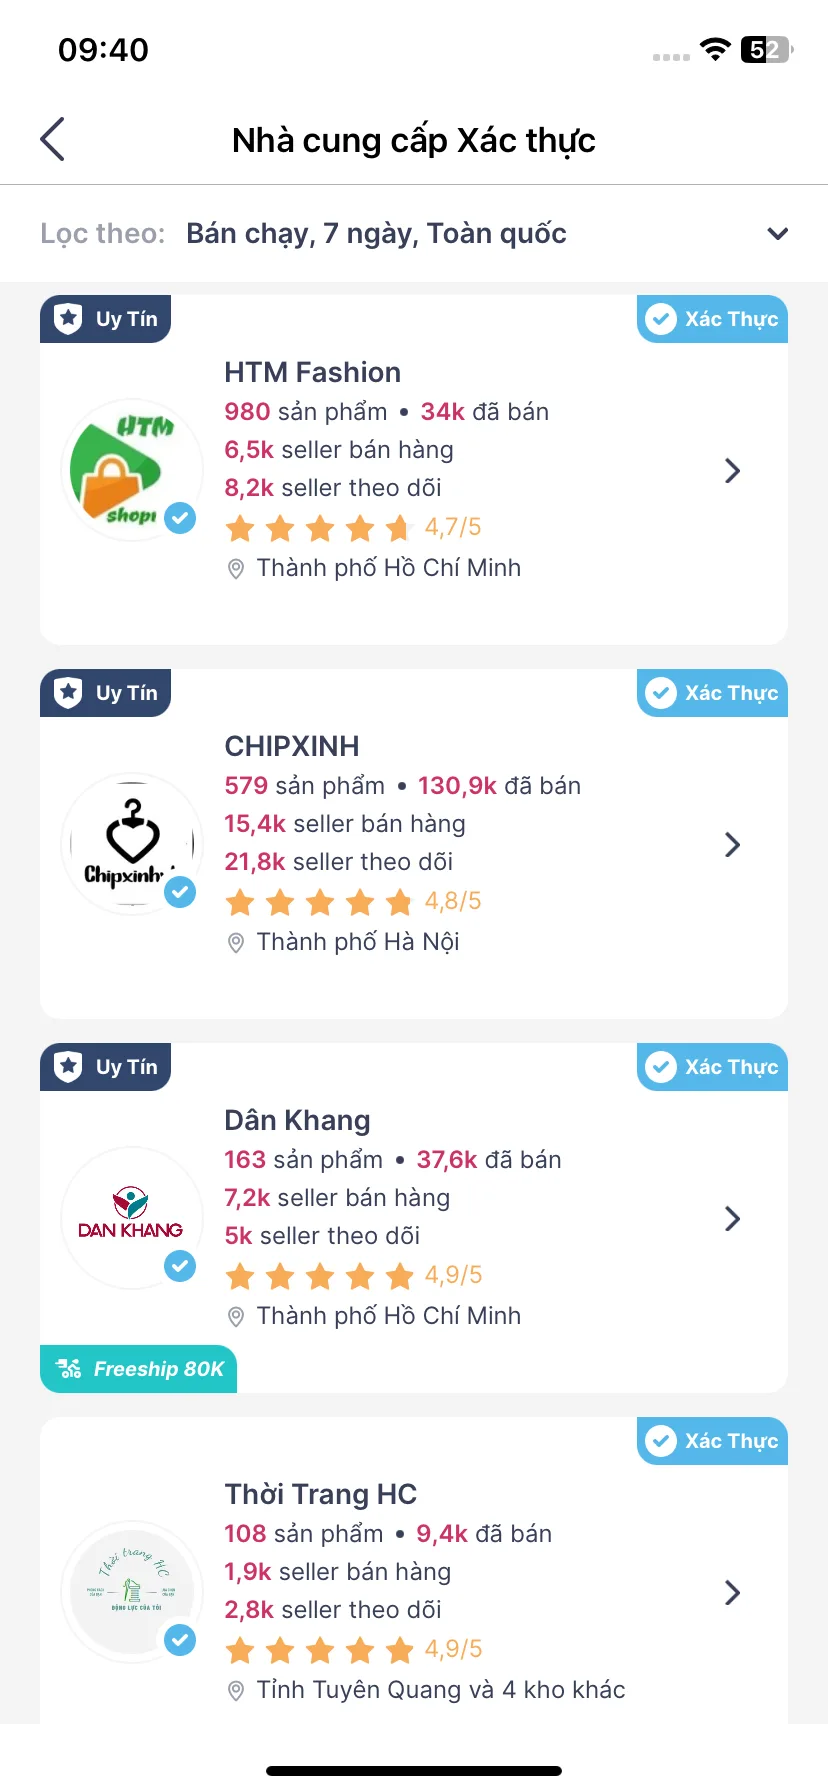Image resolution: width=828 pixels, height=1792 pixels.
Task: Open the Thời Trang HC supplier name
Action: (x=320, y=1494)
